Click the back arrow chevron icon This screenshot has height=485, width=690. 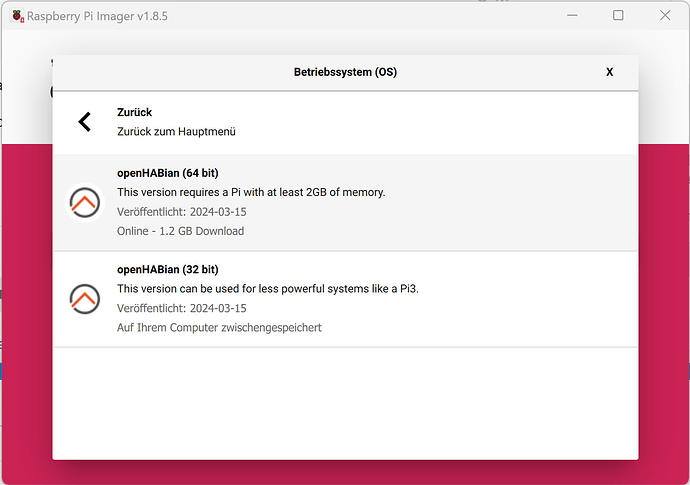(x=84, y=122)
